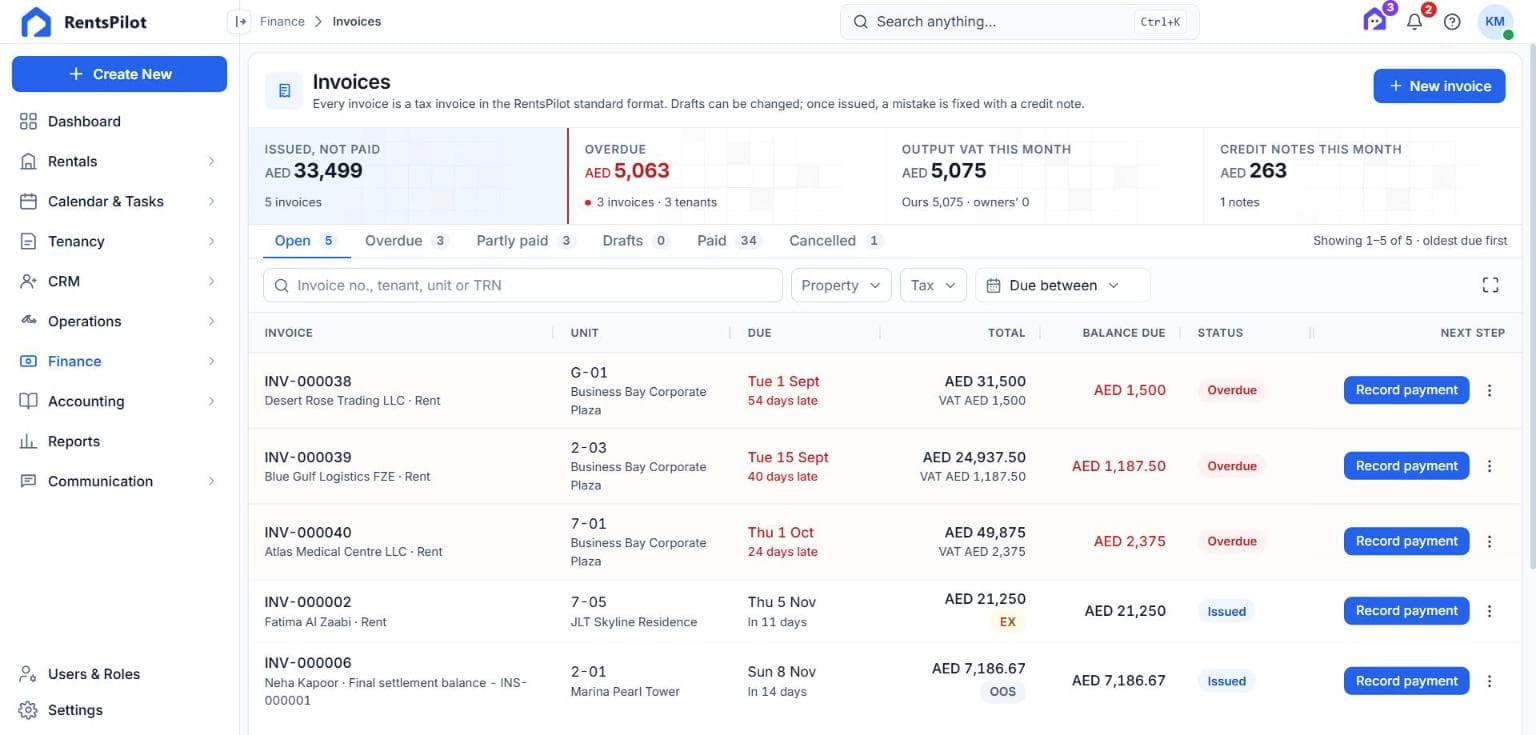Click the Create New button

119,74
